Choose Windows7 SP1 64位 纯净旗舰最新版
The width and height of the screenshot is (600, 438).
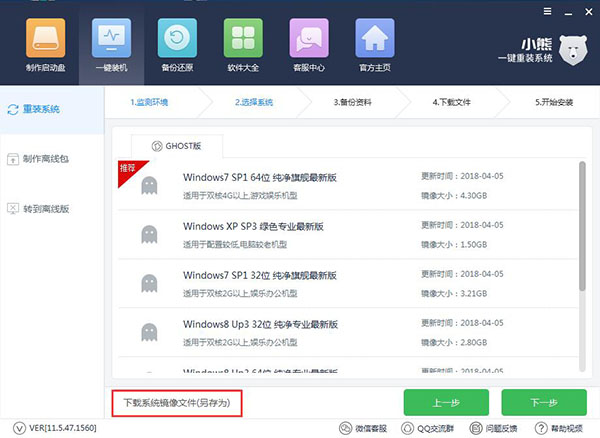pos(348,186)
